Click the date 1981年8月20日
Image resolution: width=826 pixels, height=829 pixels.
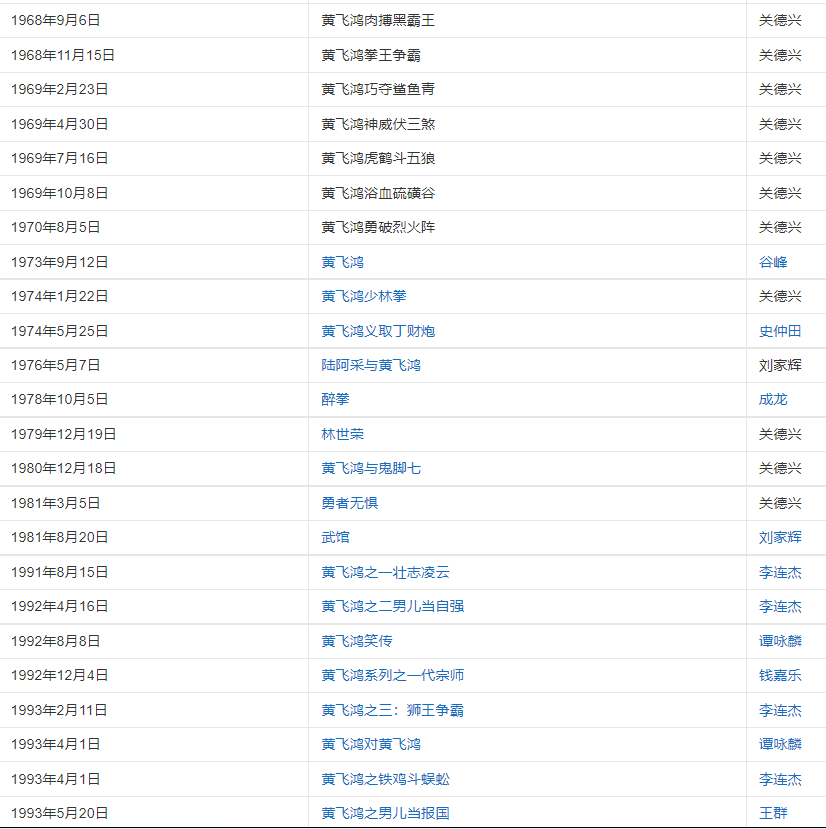click(59, 538)
